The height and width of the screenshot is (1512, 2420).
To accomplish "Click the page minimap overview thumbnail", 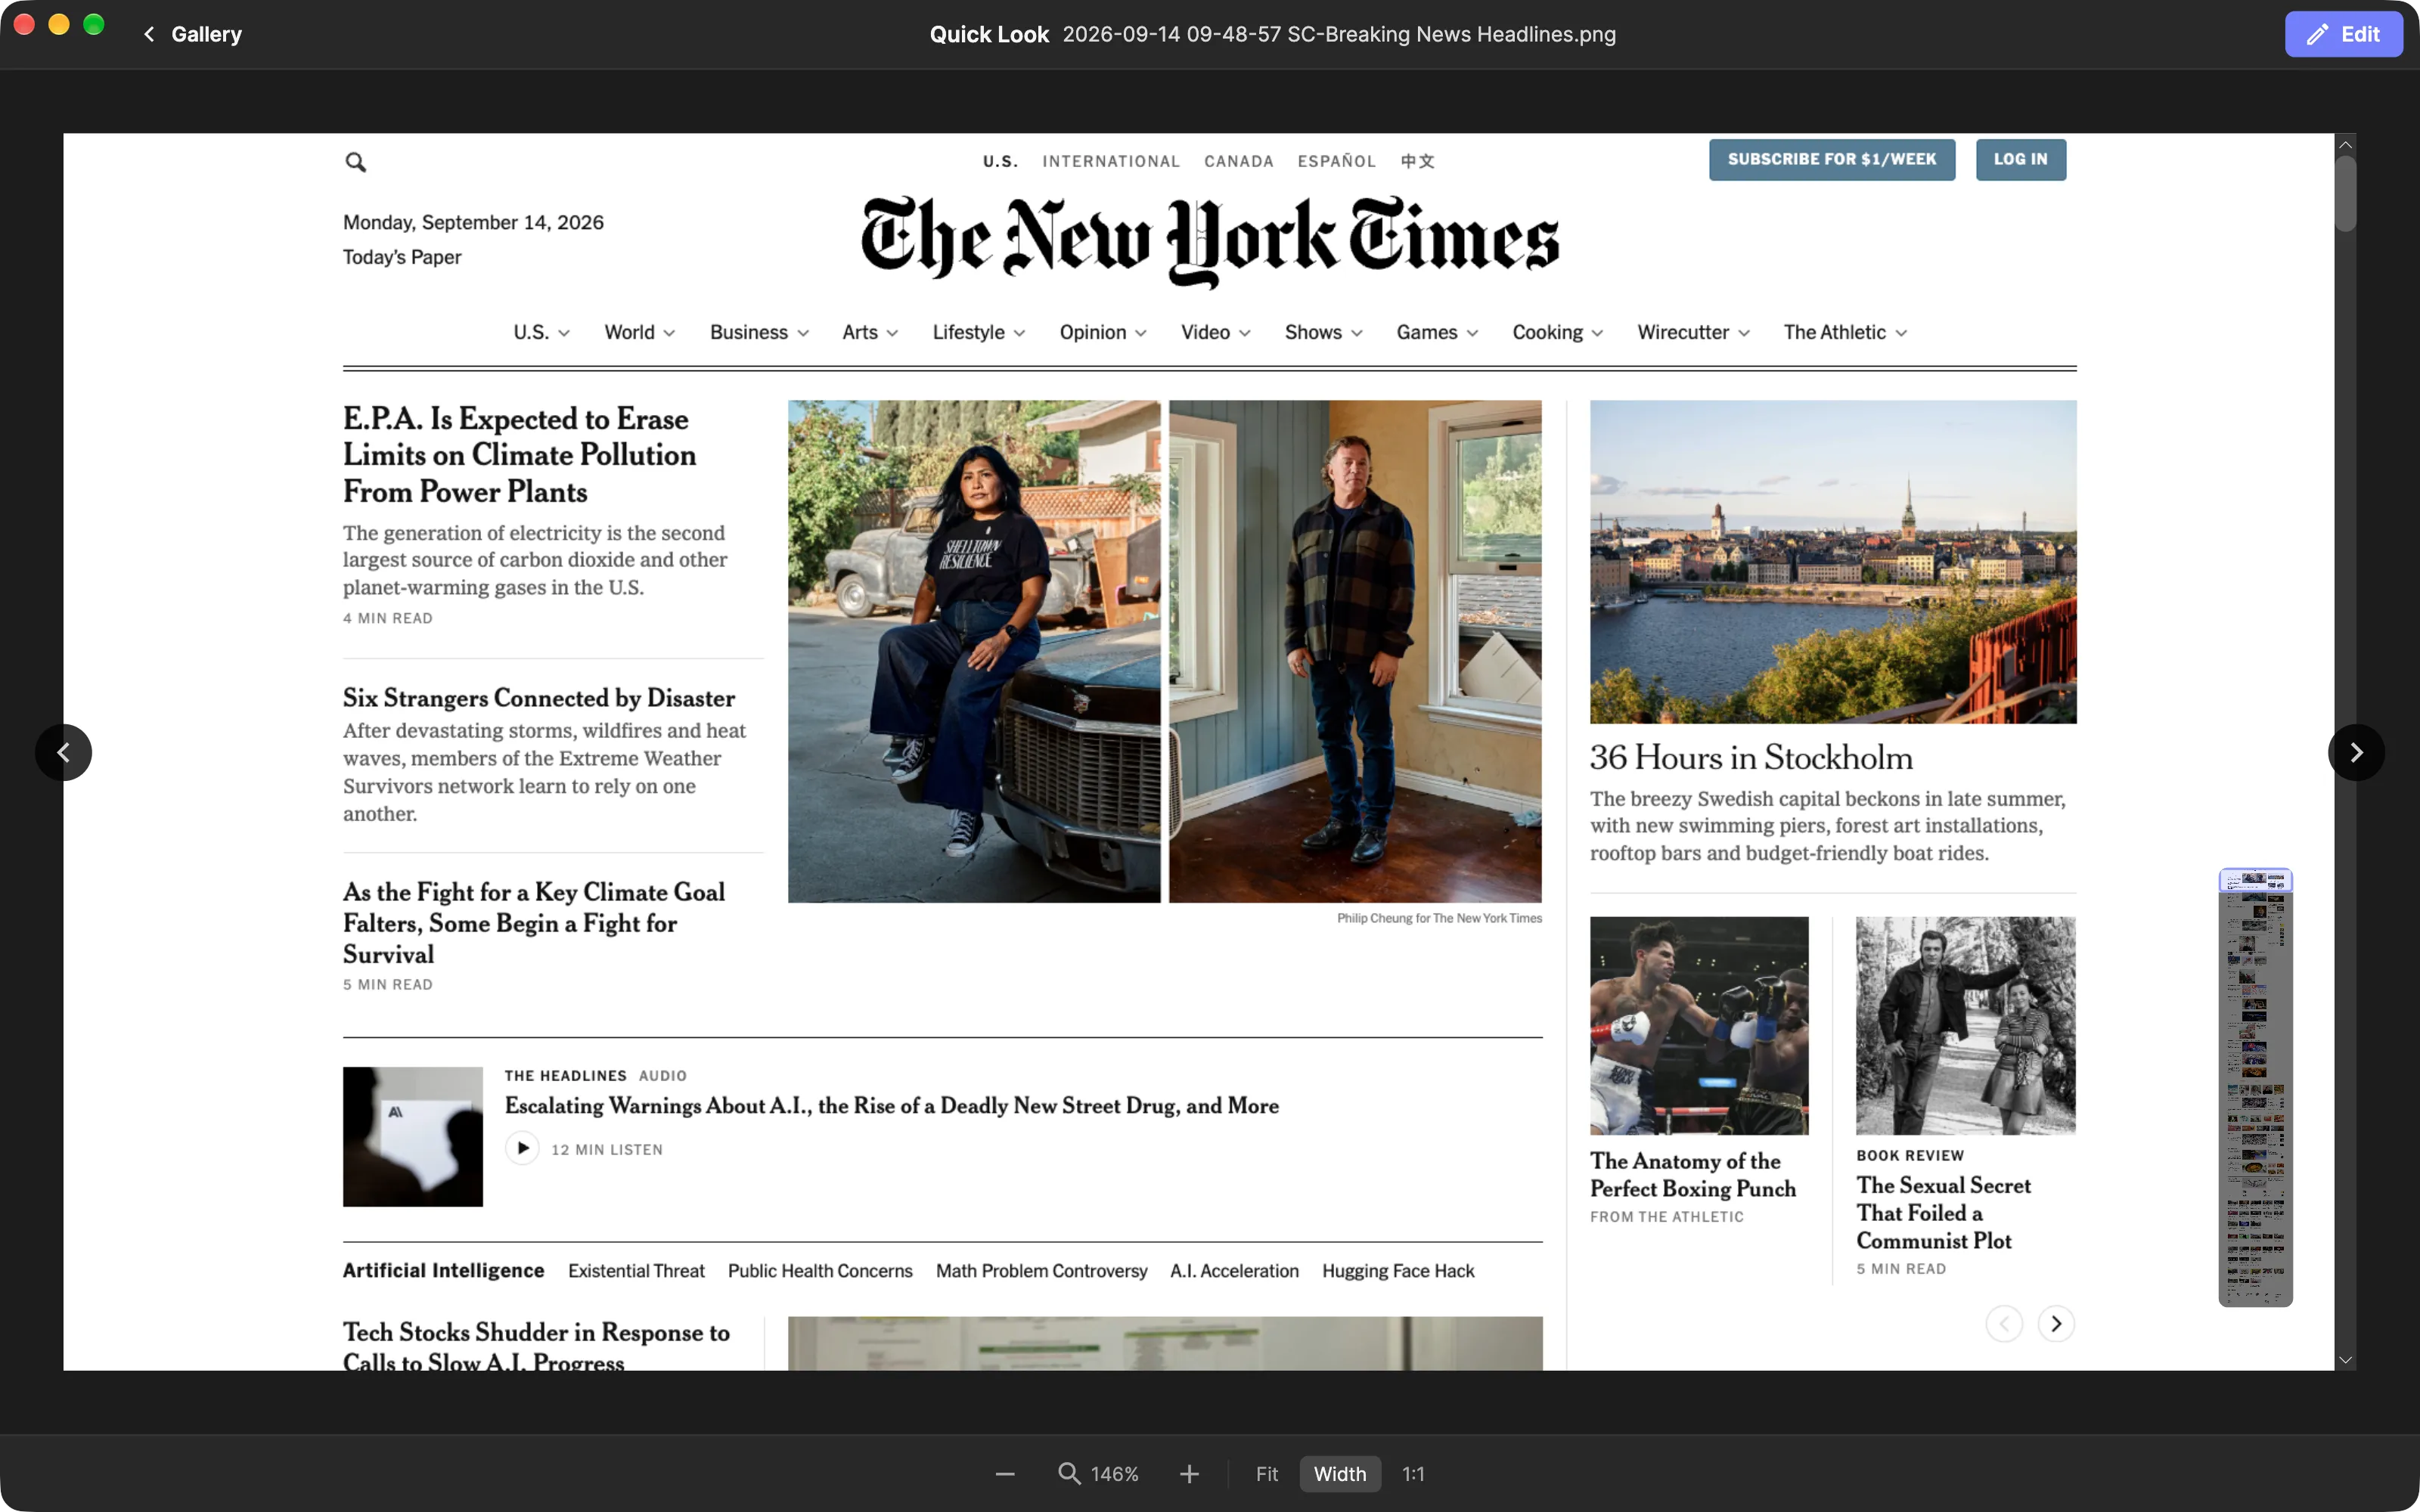I will tap(2255, 1087).
